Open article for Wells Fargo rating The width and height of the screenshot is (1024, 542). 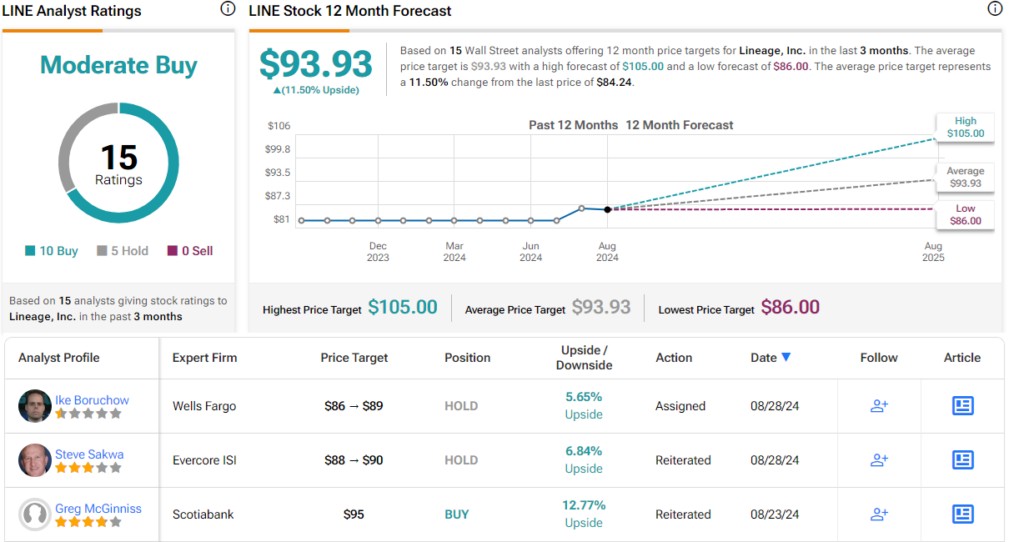pyautogui.click(x=962, y=406)
